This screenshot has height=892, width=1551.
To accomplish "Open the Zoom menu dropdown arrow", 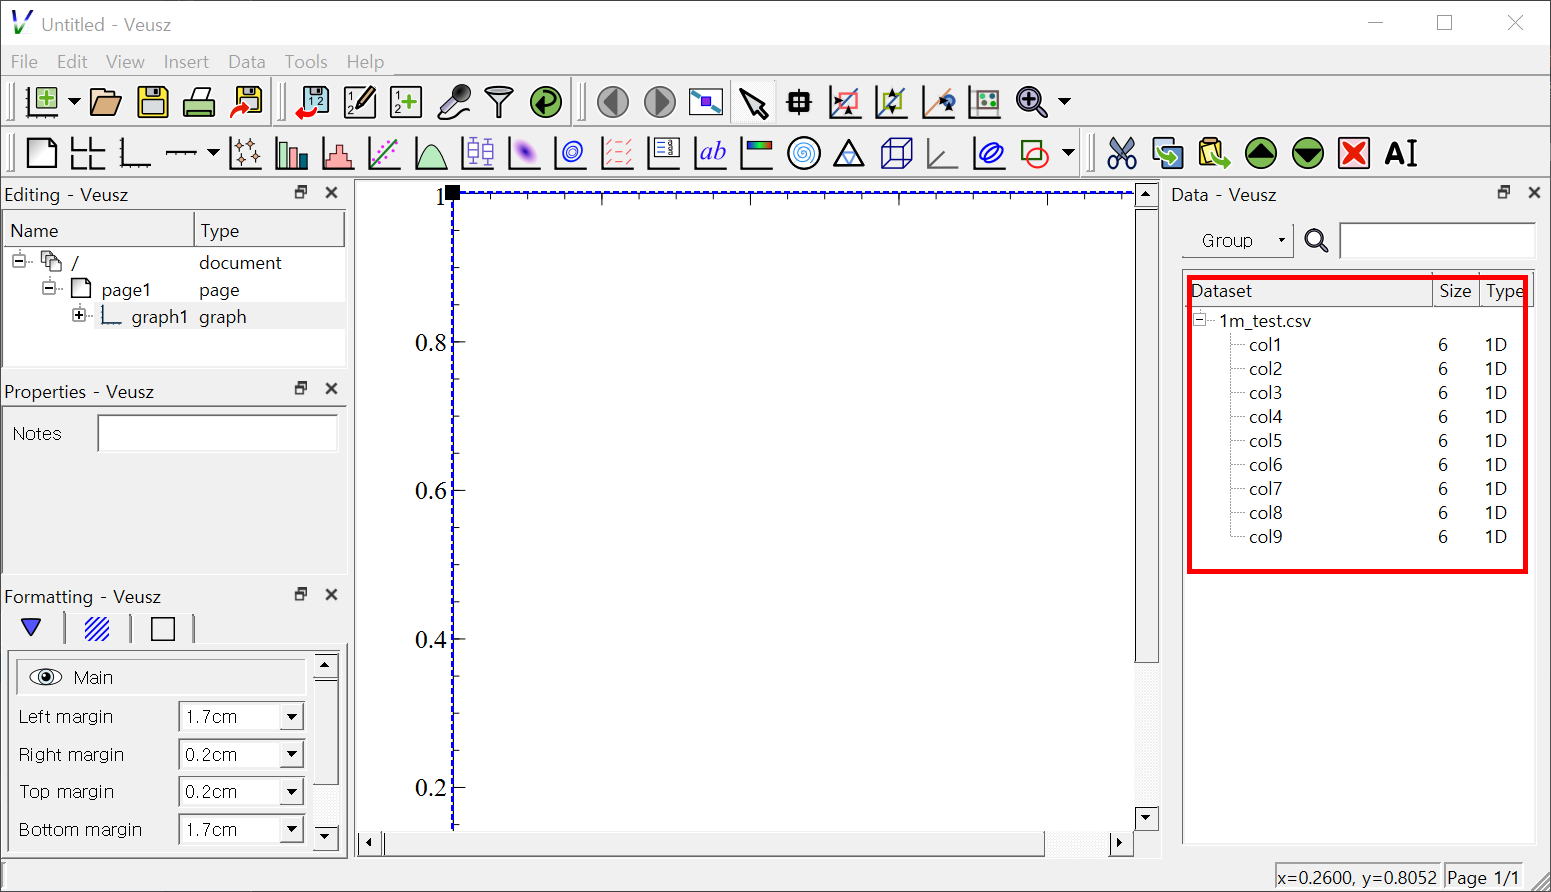I will (1064, 102).
